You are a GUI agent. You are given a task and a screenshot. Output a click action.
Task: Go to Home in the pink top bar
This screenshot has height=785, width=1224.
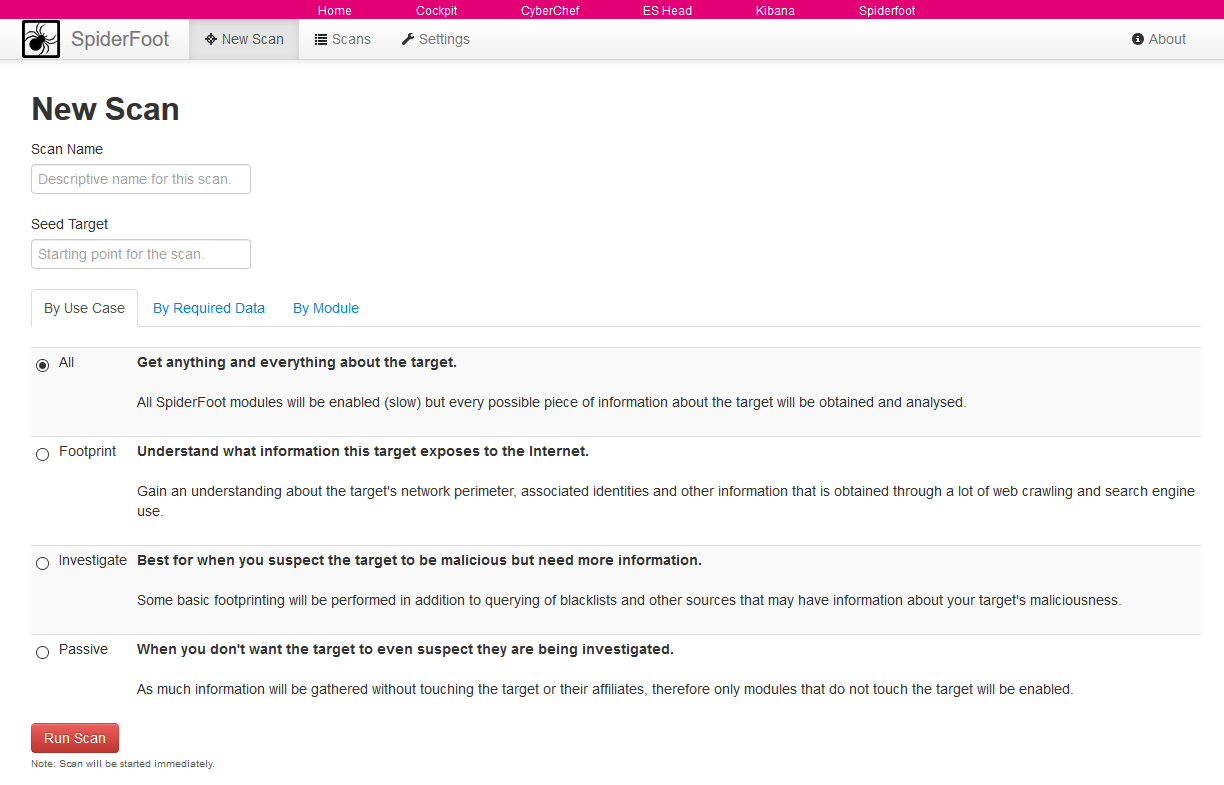point(334,11)
